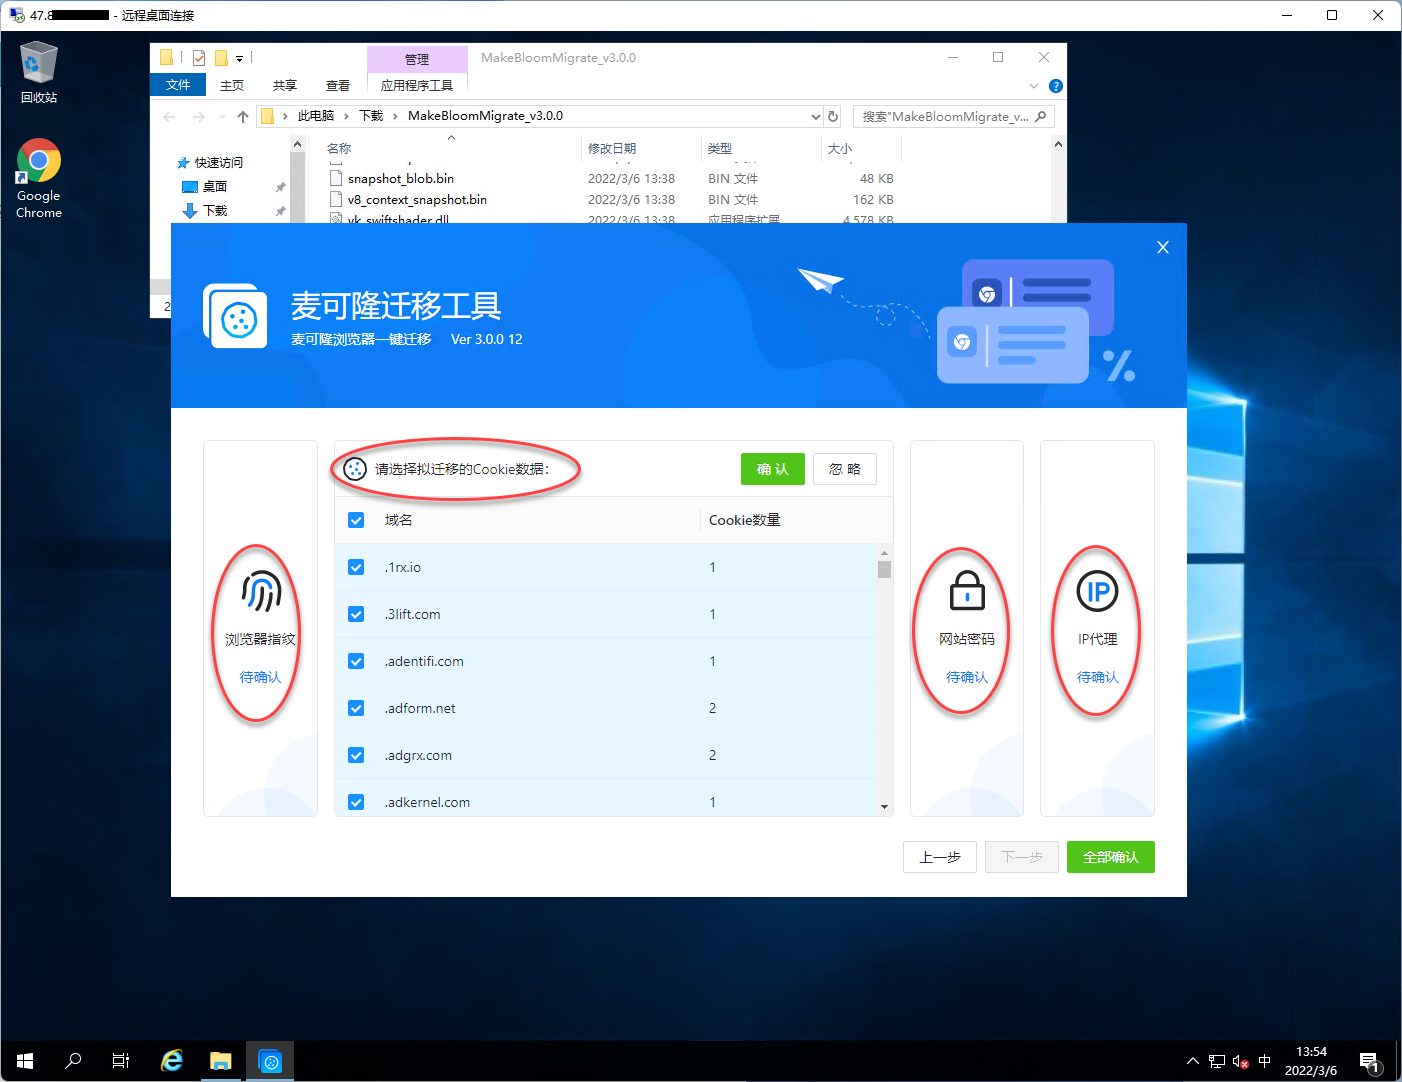
Task: Uncheck the .adgrx.com cookie checkbox
Action: [x=356, y=755]
